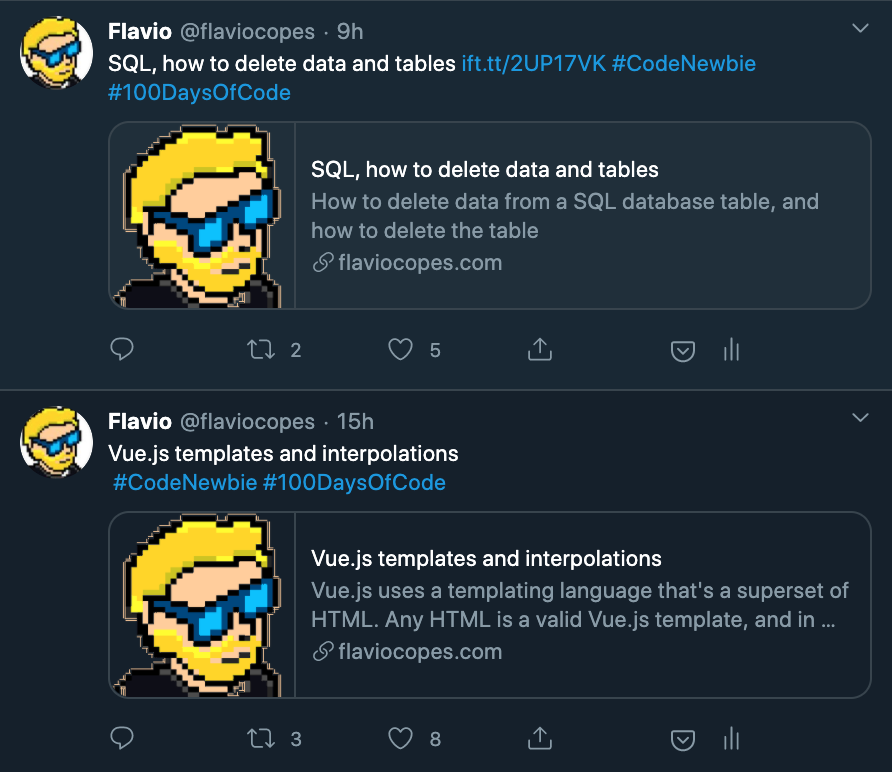Share the Vue.js templates tweet
This screenshot has height=772, width=892.
(x=539, y=738)
